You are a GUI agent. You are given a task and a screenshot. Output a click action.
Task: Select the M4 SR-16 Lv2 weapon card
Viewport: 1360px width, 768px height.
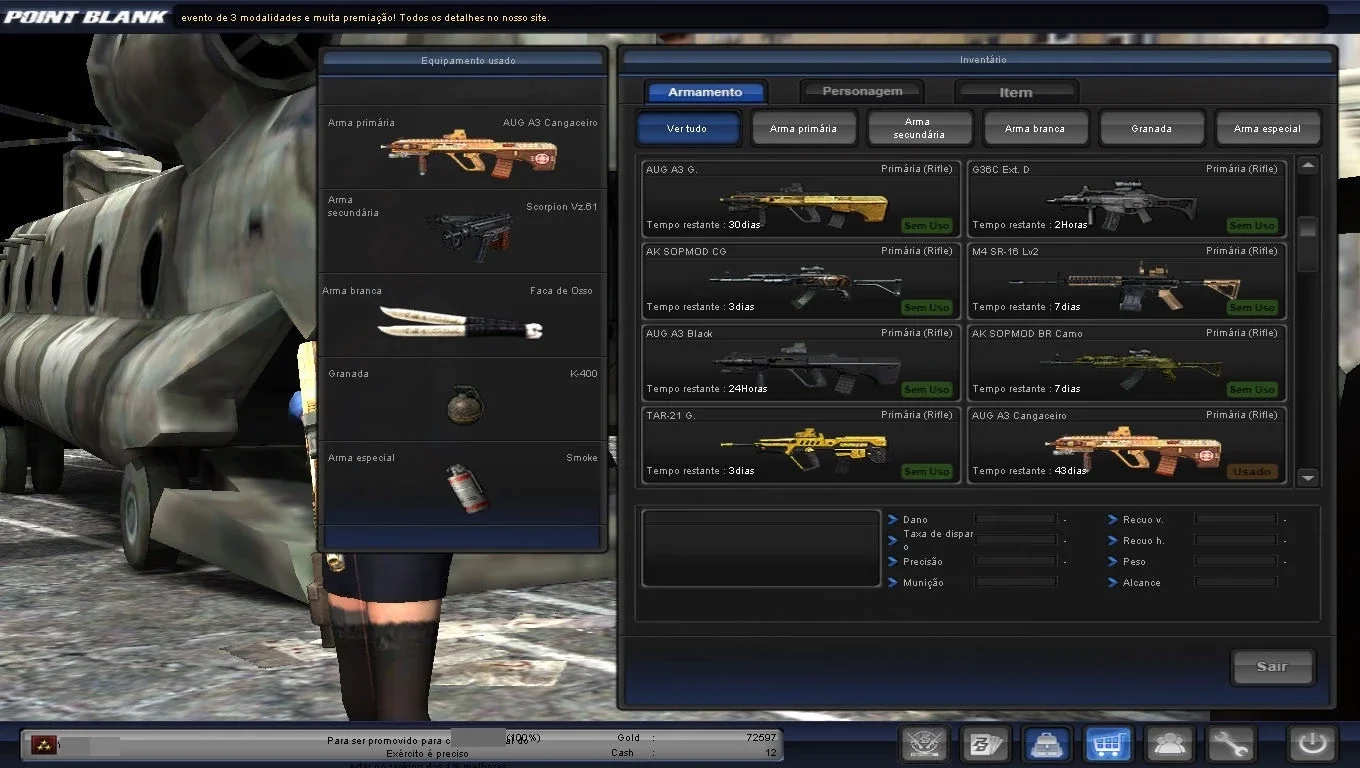click(1126, 280)
